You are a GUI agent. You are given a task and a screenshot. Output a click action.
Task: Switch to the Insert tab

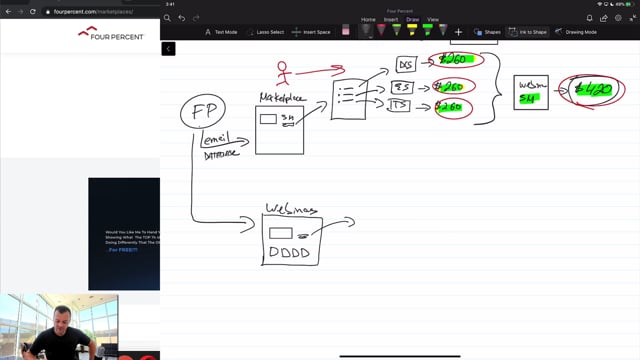391,20
